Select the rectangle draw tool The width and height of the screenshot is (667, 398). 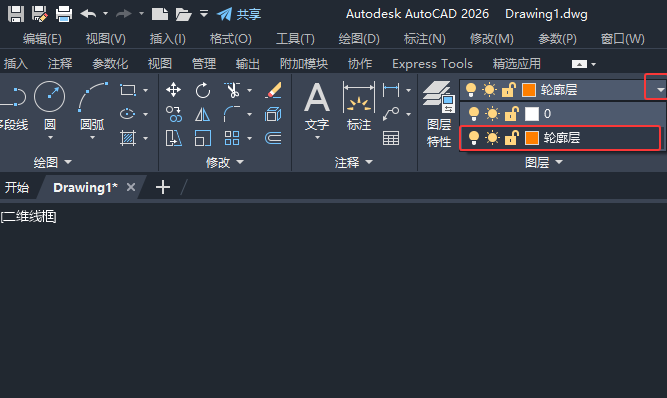(x=128, y=90)
